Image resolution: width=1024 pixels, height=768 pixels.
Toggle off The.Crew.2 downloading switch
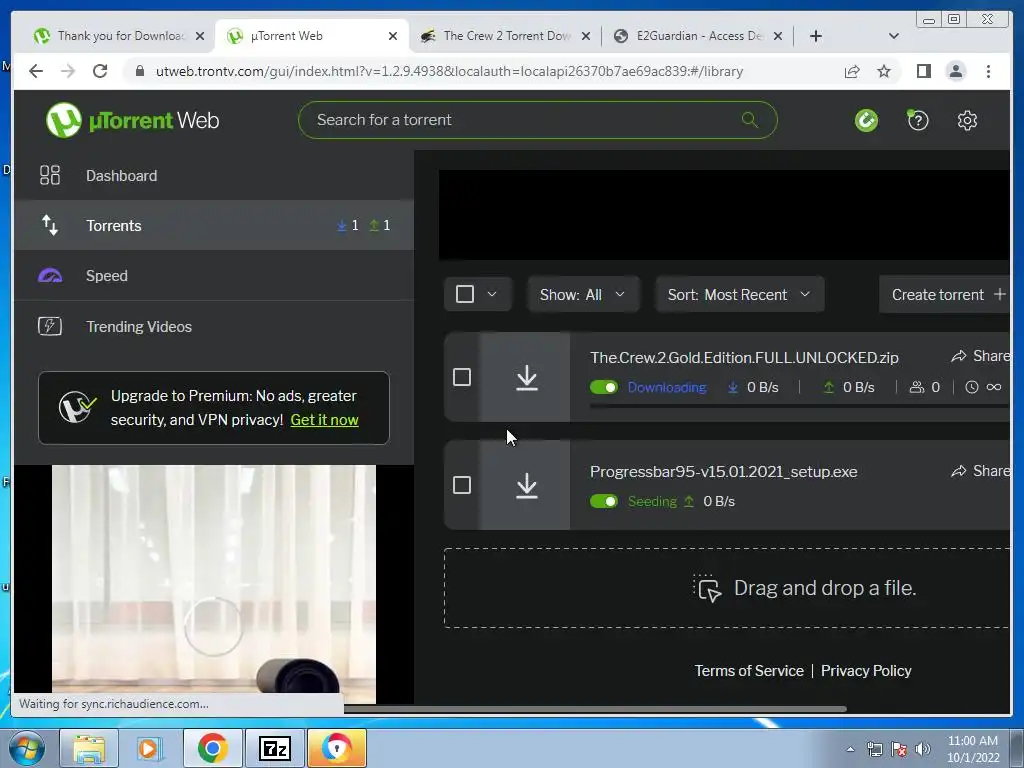pyautogui.click(x=603, y=387)
